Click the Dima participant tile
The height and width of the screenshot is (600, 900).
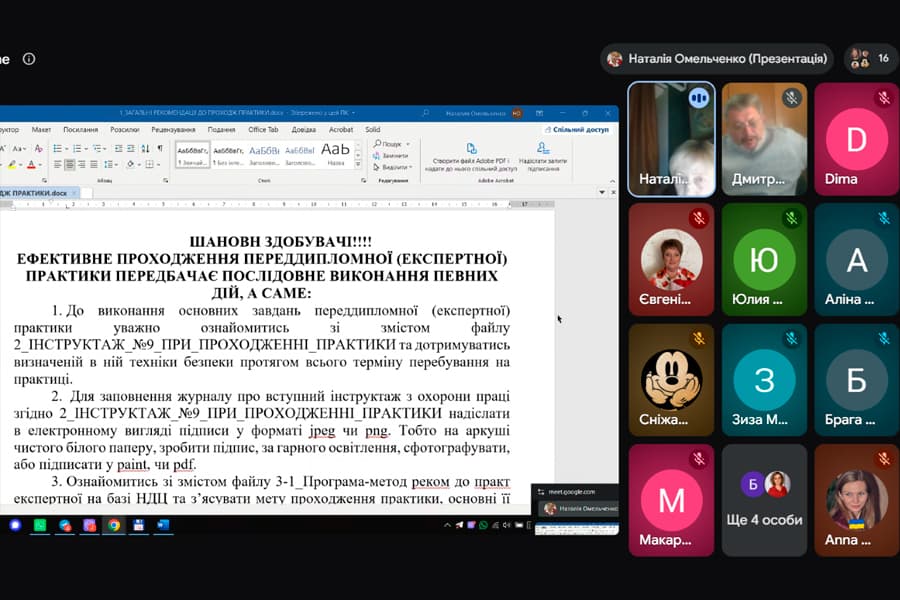point(856,138)
